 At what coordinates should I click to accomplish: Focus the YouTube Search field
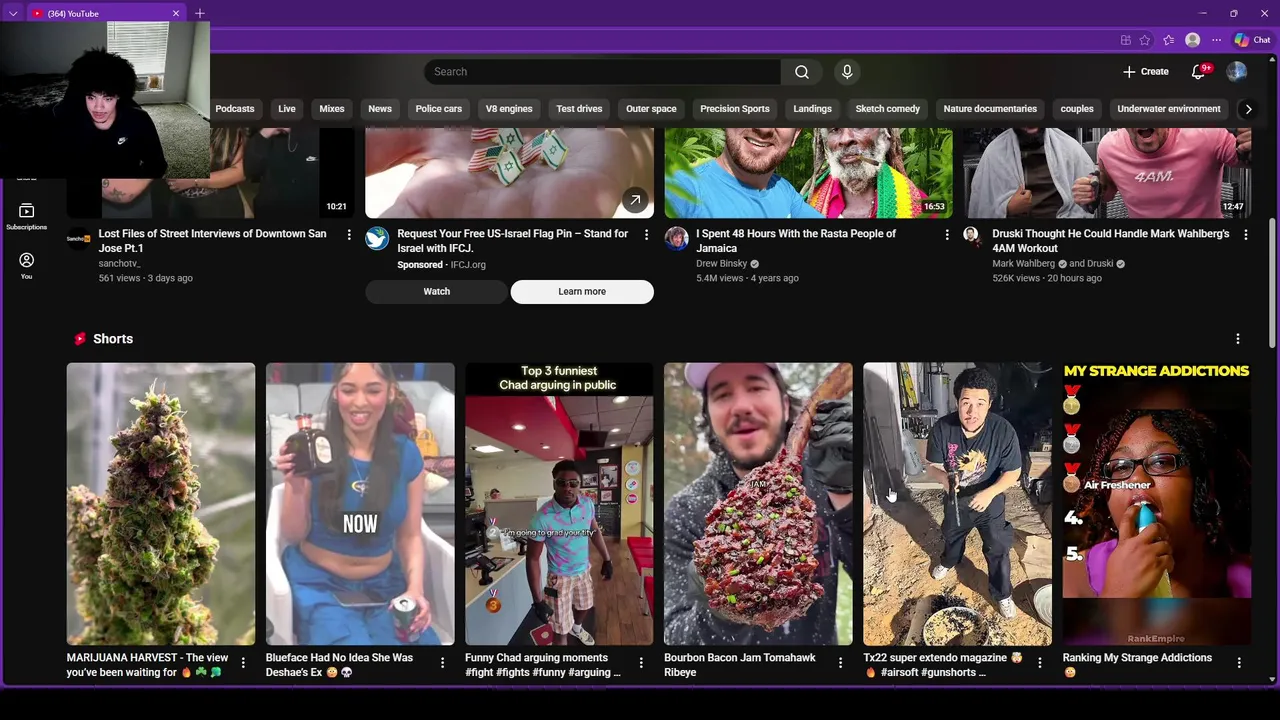click(603, 72)
